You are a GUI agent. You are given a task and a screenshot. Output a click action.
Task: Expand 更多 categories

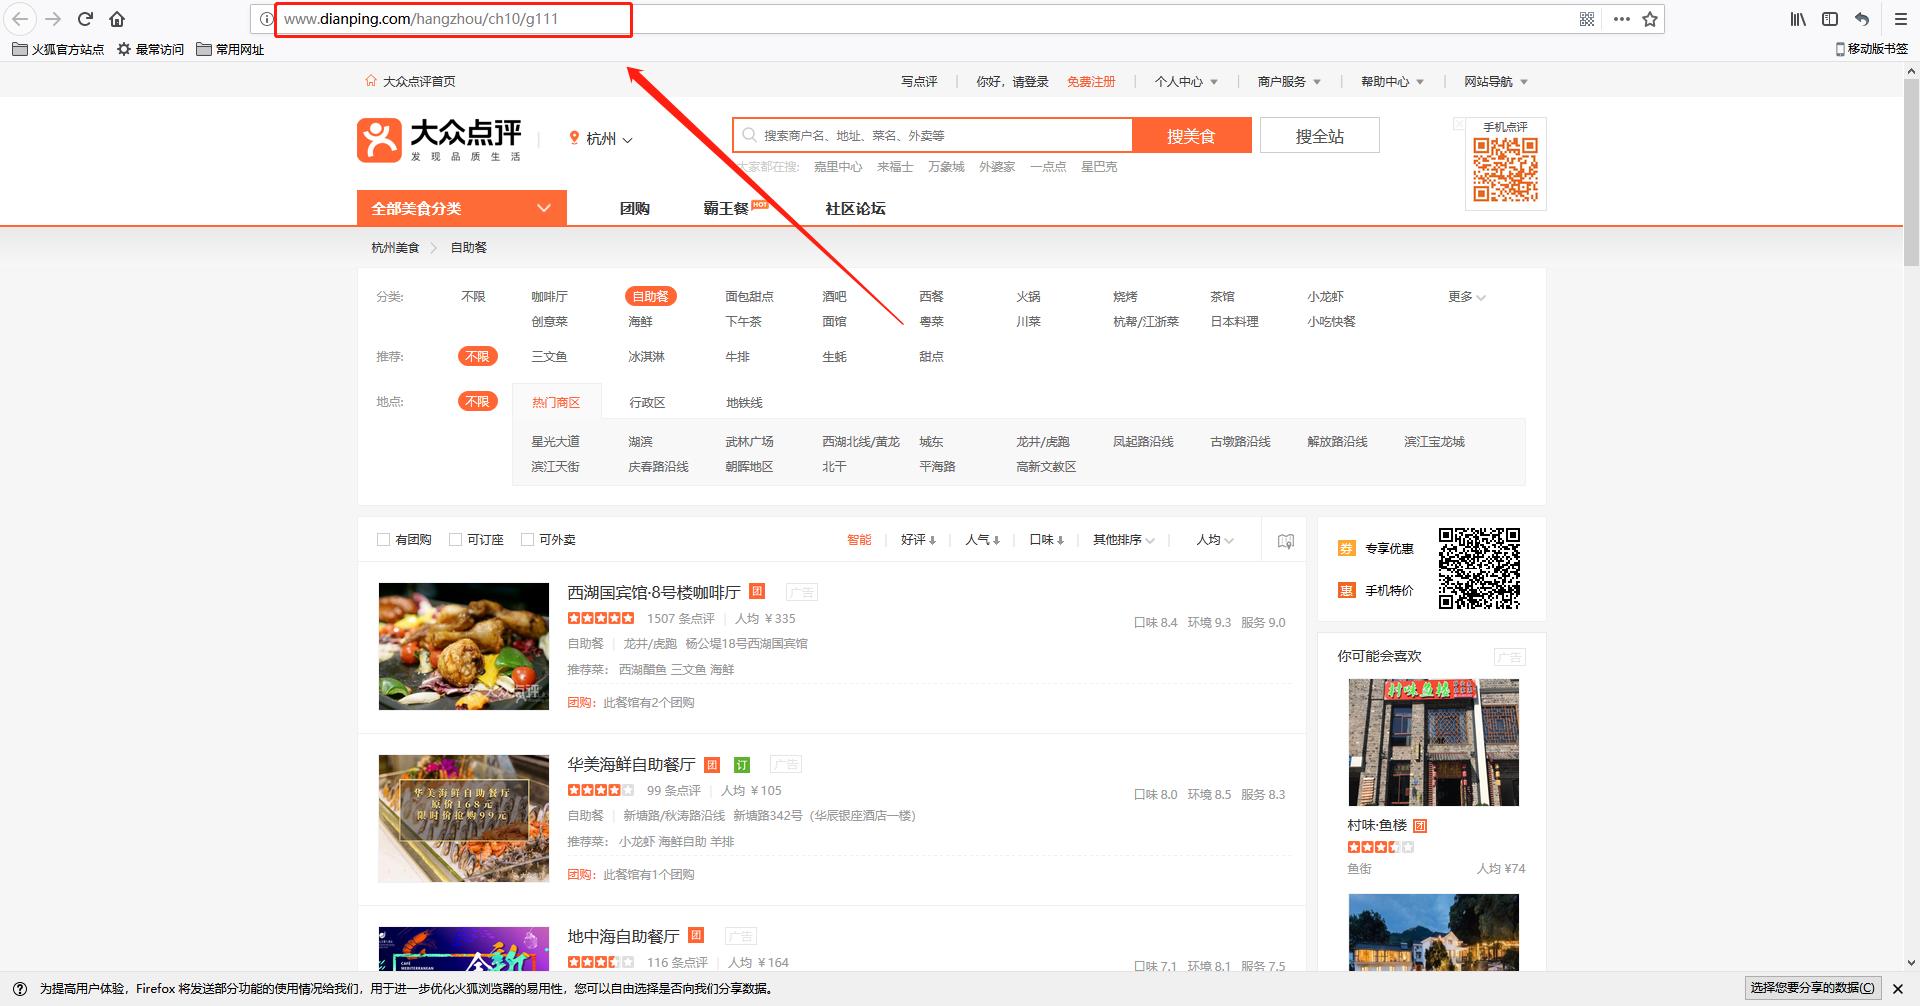1467,297
